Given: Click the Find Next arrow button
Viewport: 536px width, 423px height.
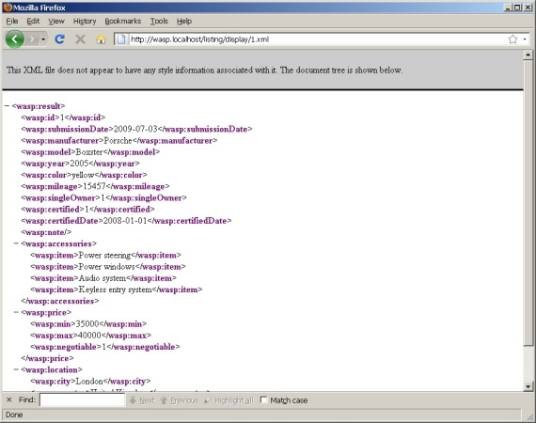Looking at the screenshot, I should point(142,400).
